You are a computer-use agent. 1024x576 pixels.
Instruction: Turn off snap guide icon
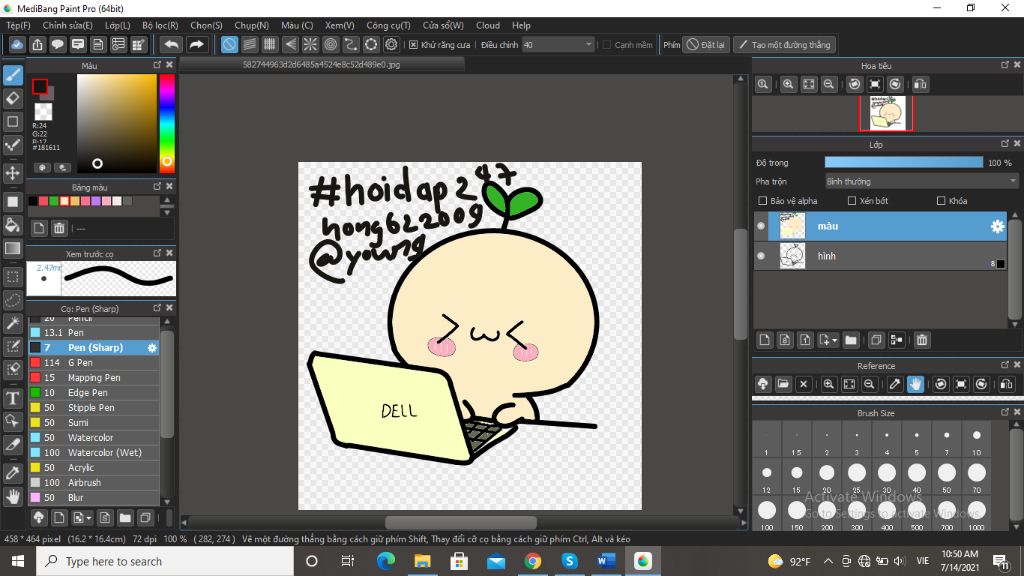pos(229,44)
